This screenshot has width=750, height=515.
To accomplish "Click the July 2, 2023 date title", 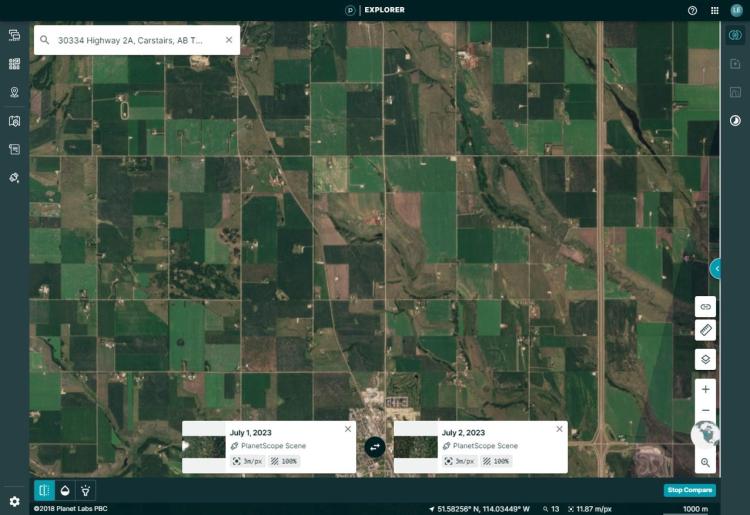I will point(463,433).
